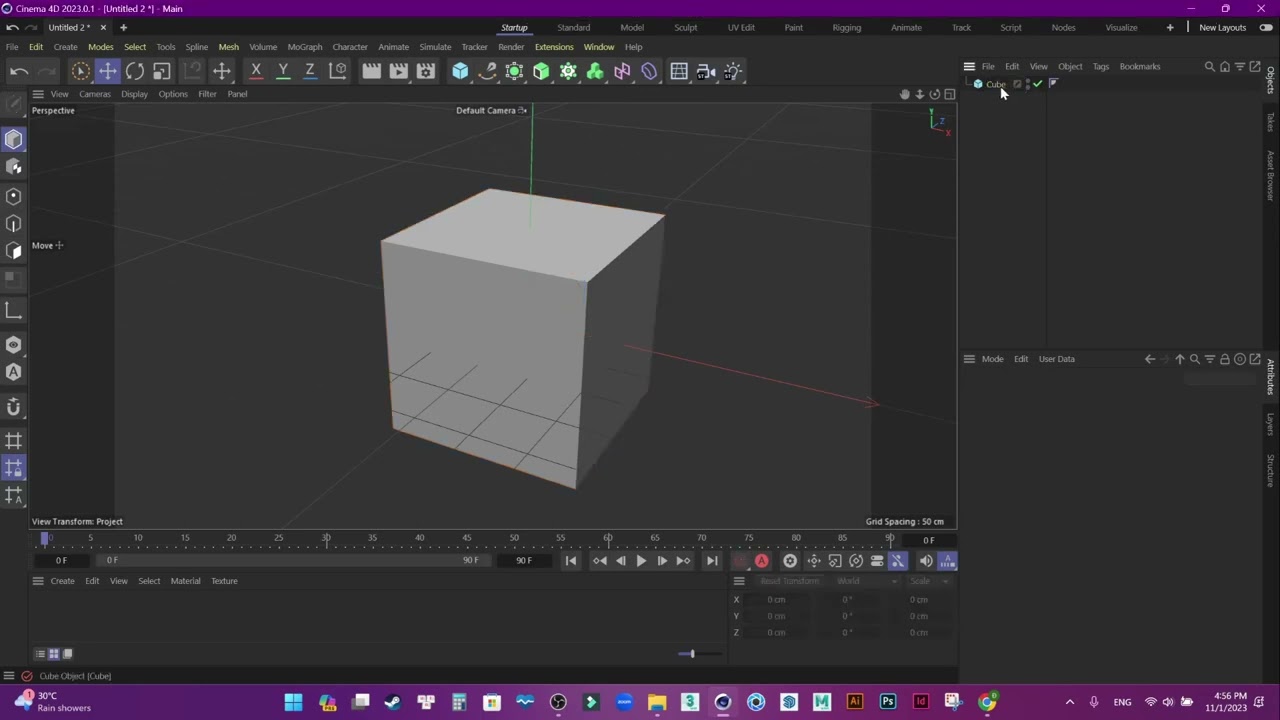The image size is (1280, 720).
Task: Go to the end of timeline
Action: (712, 561)
